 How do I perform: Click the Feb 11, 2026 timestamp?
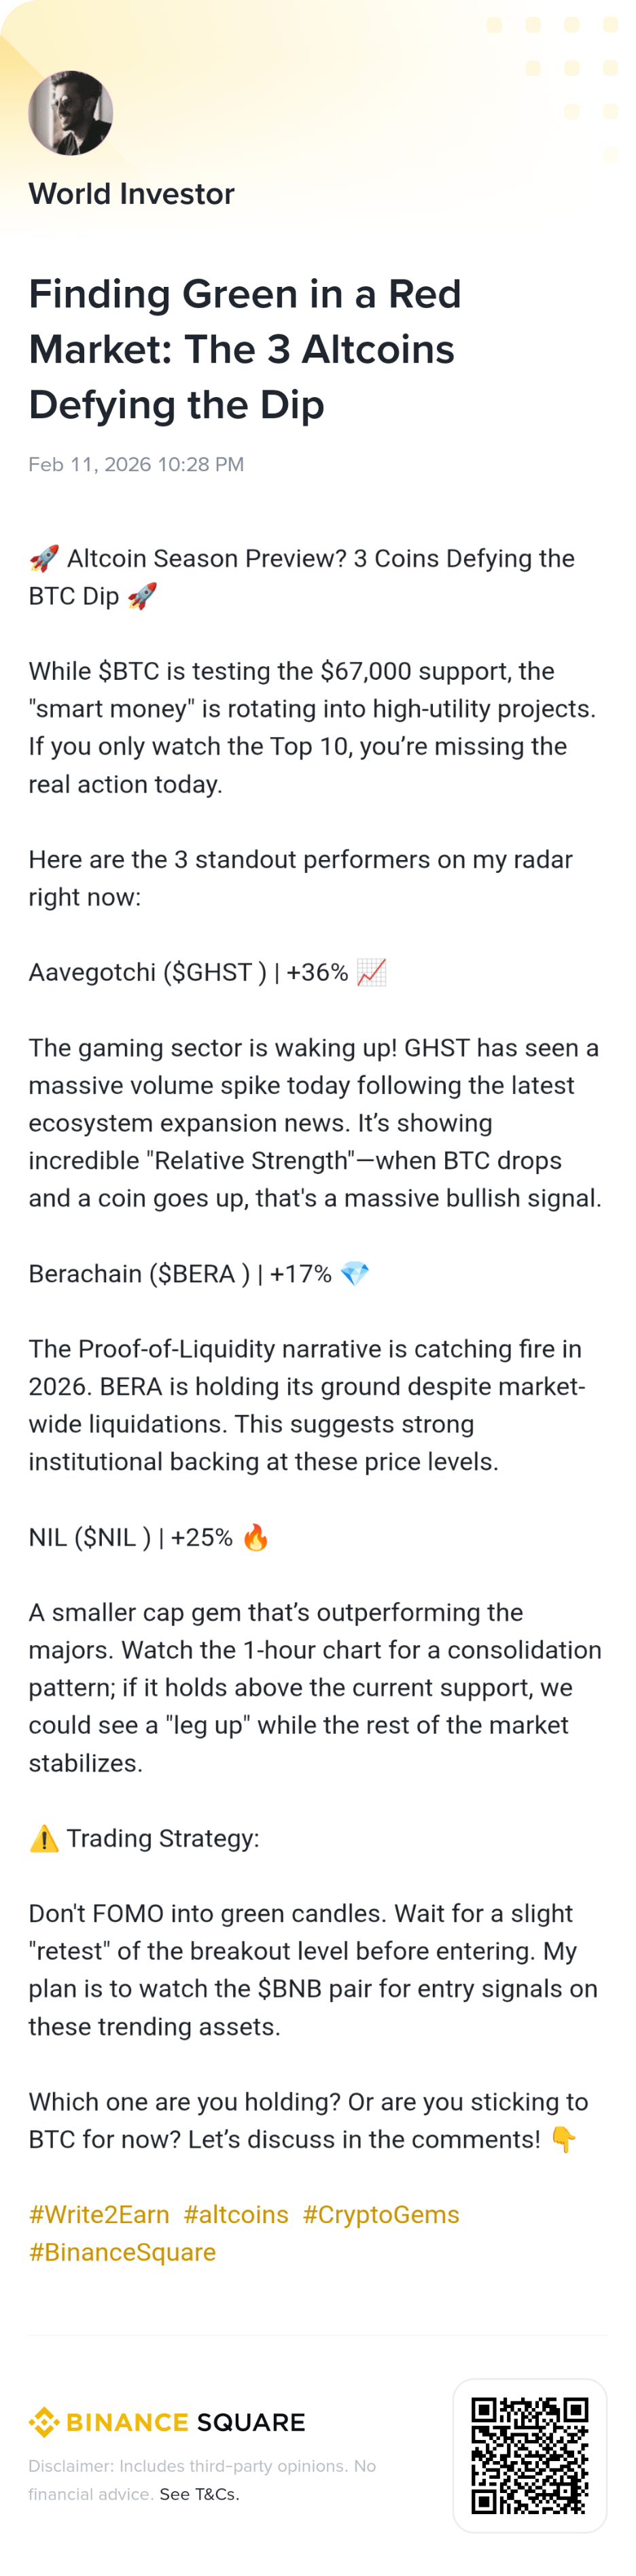(136, 464)
